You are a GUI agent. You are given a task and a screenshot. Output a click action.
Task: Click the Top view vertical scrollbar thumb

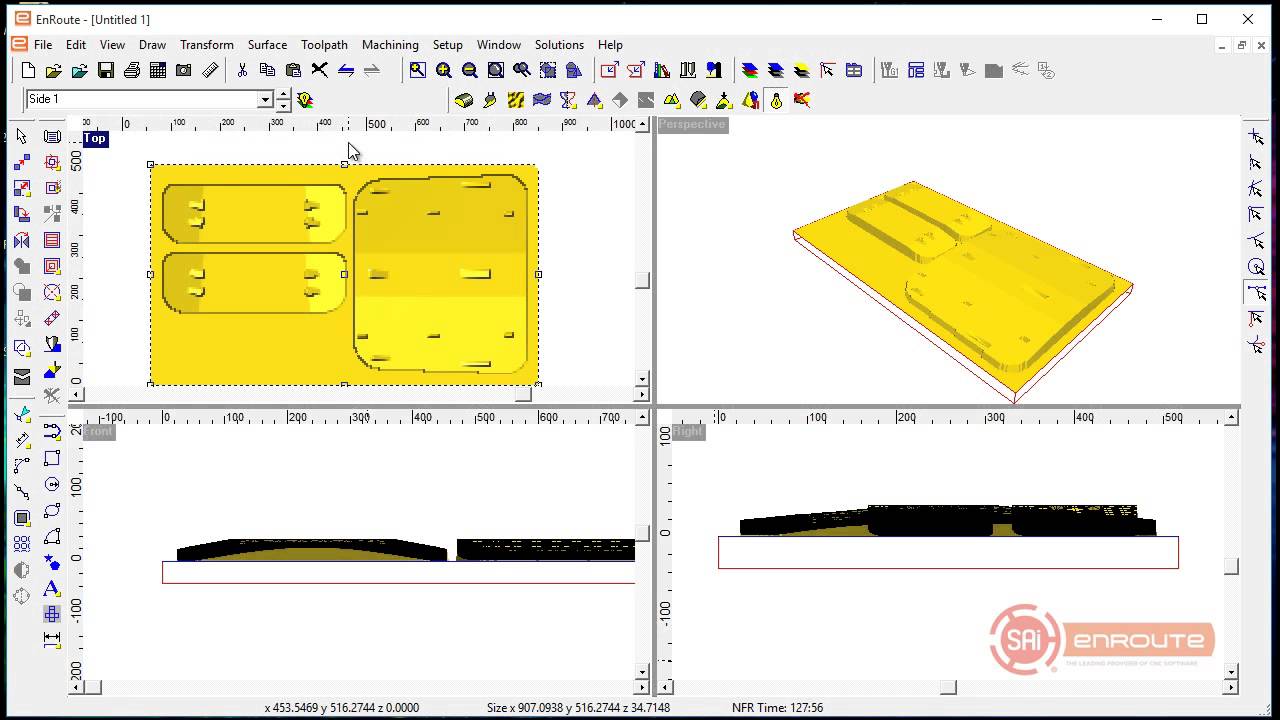642,282
